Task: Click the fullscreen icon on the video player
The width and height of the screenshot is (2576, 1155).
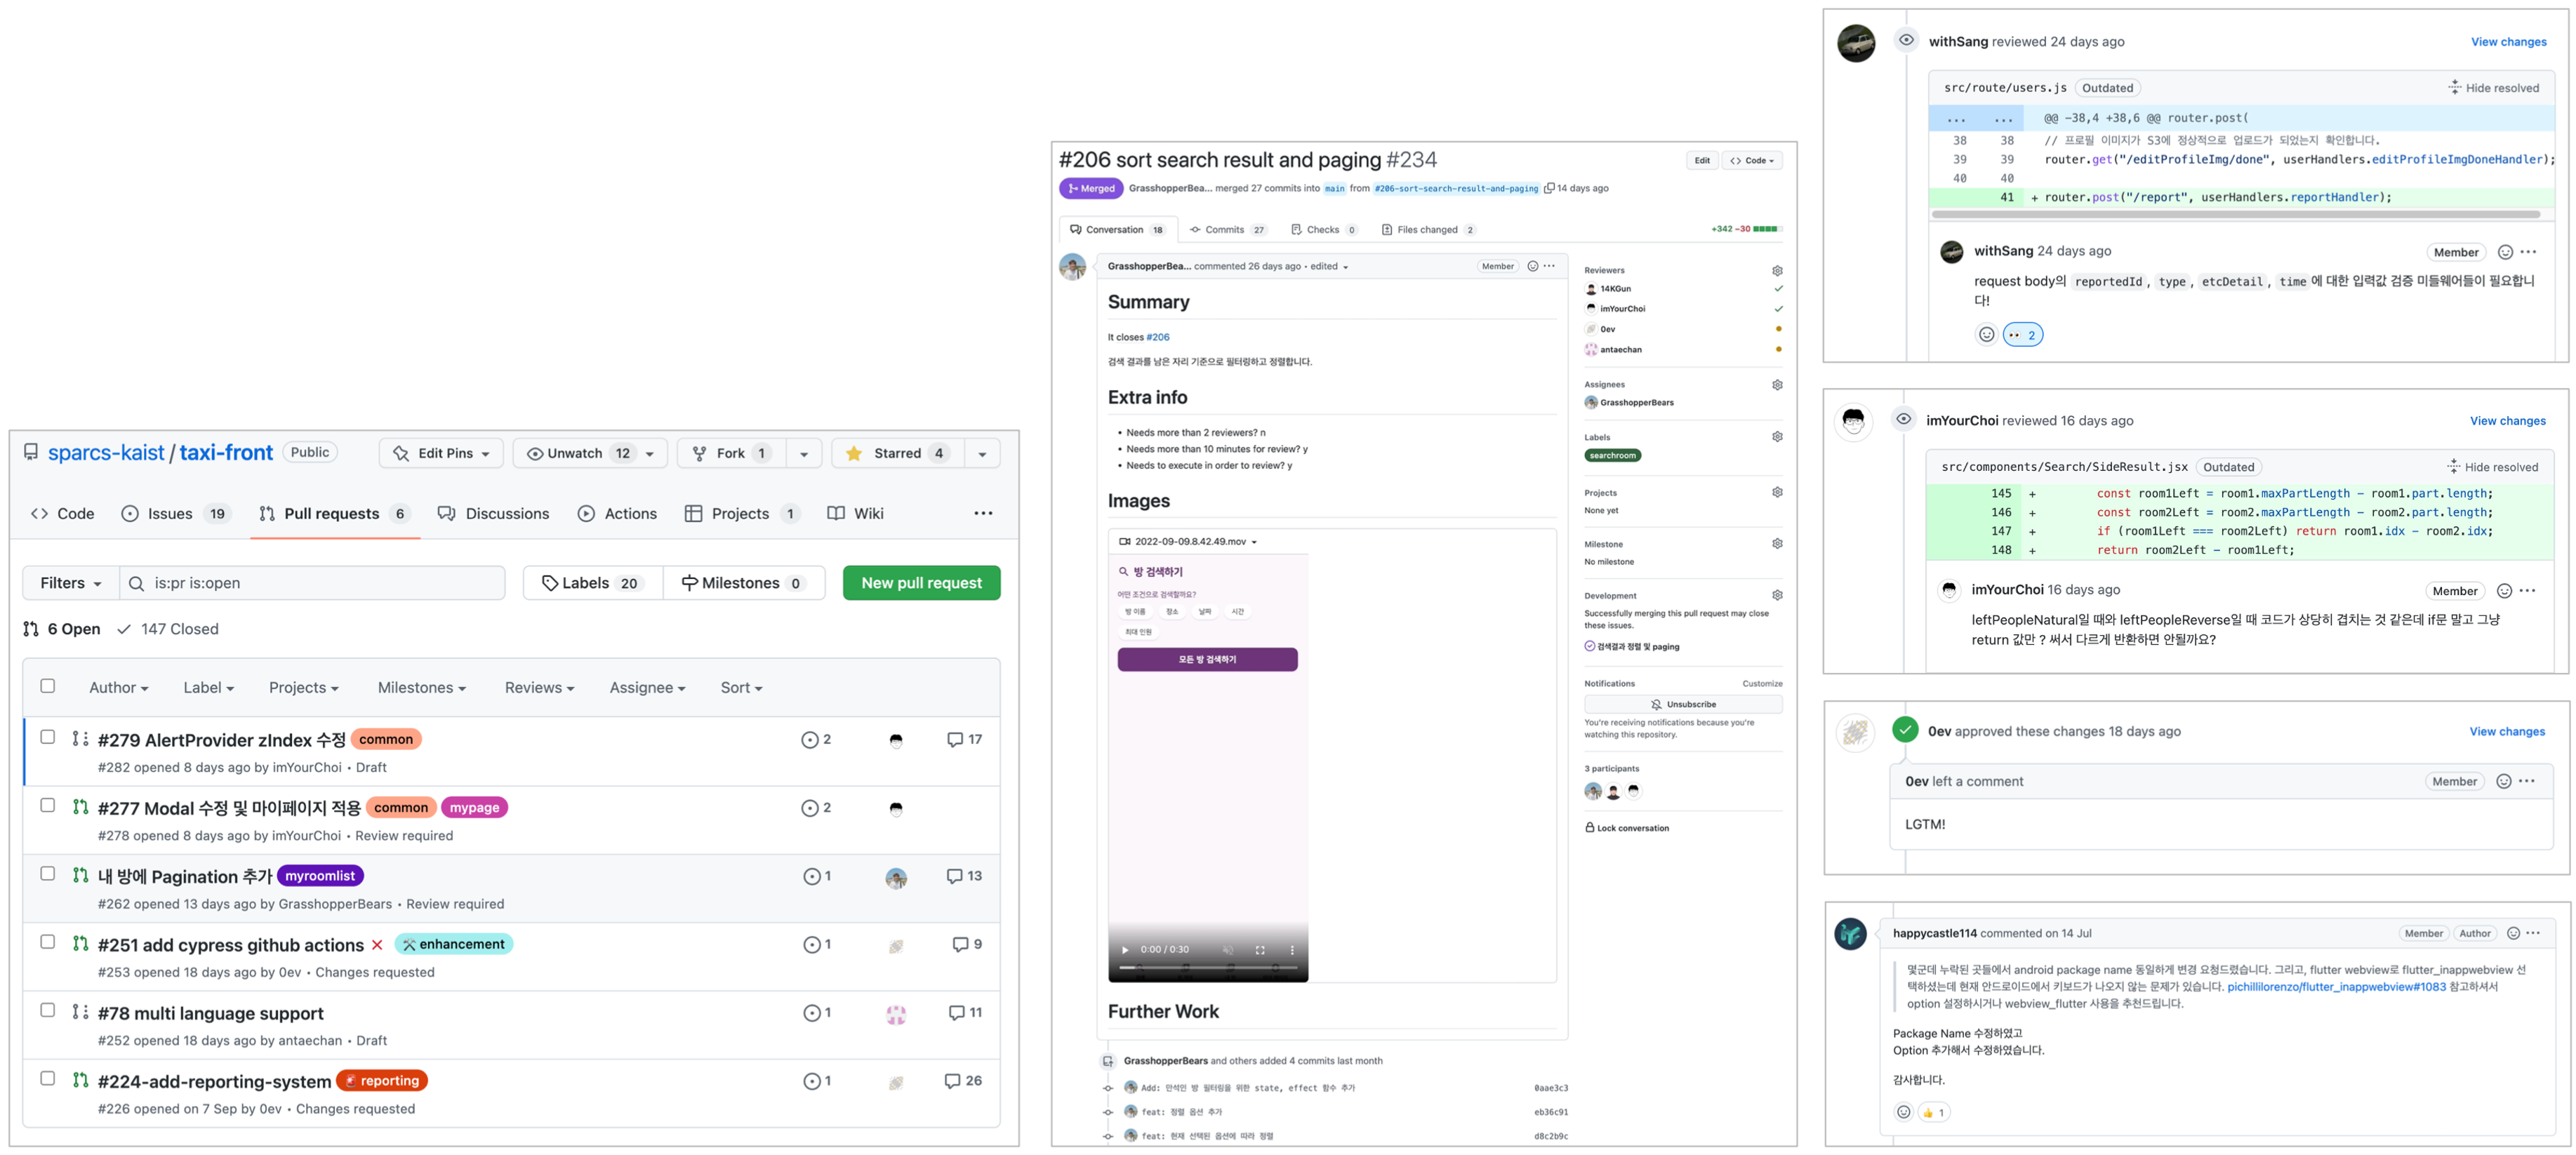Action: 1260,950
